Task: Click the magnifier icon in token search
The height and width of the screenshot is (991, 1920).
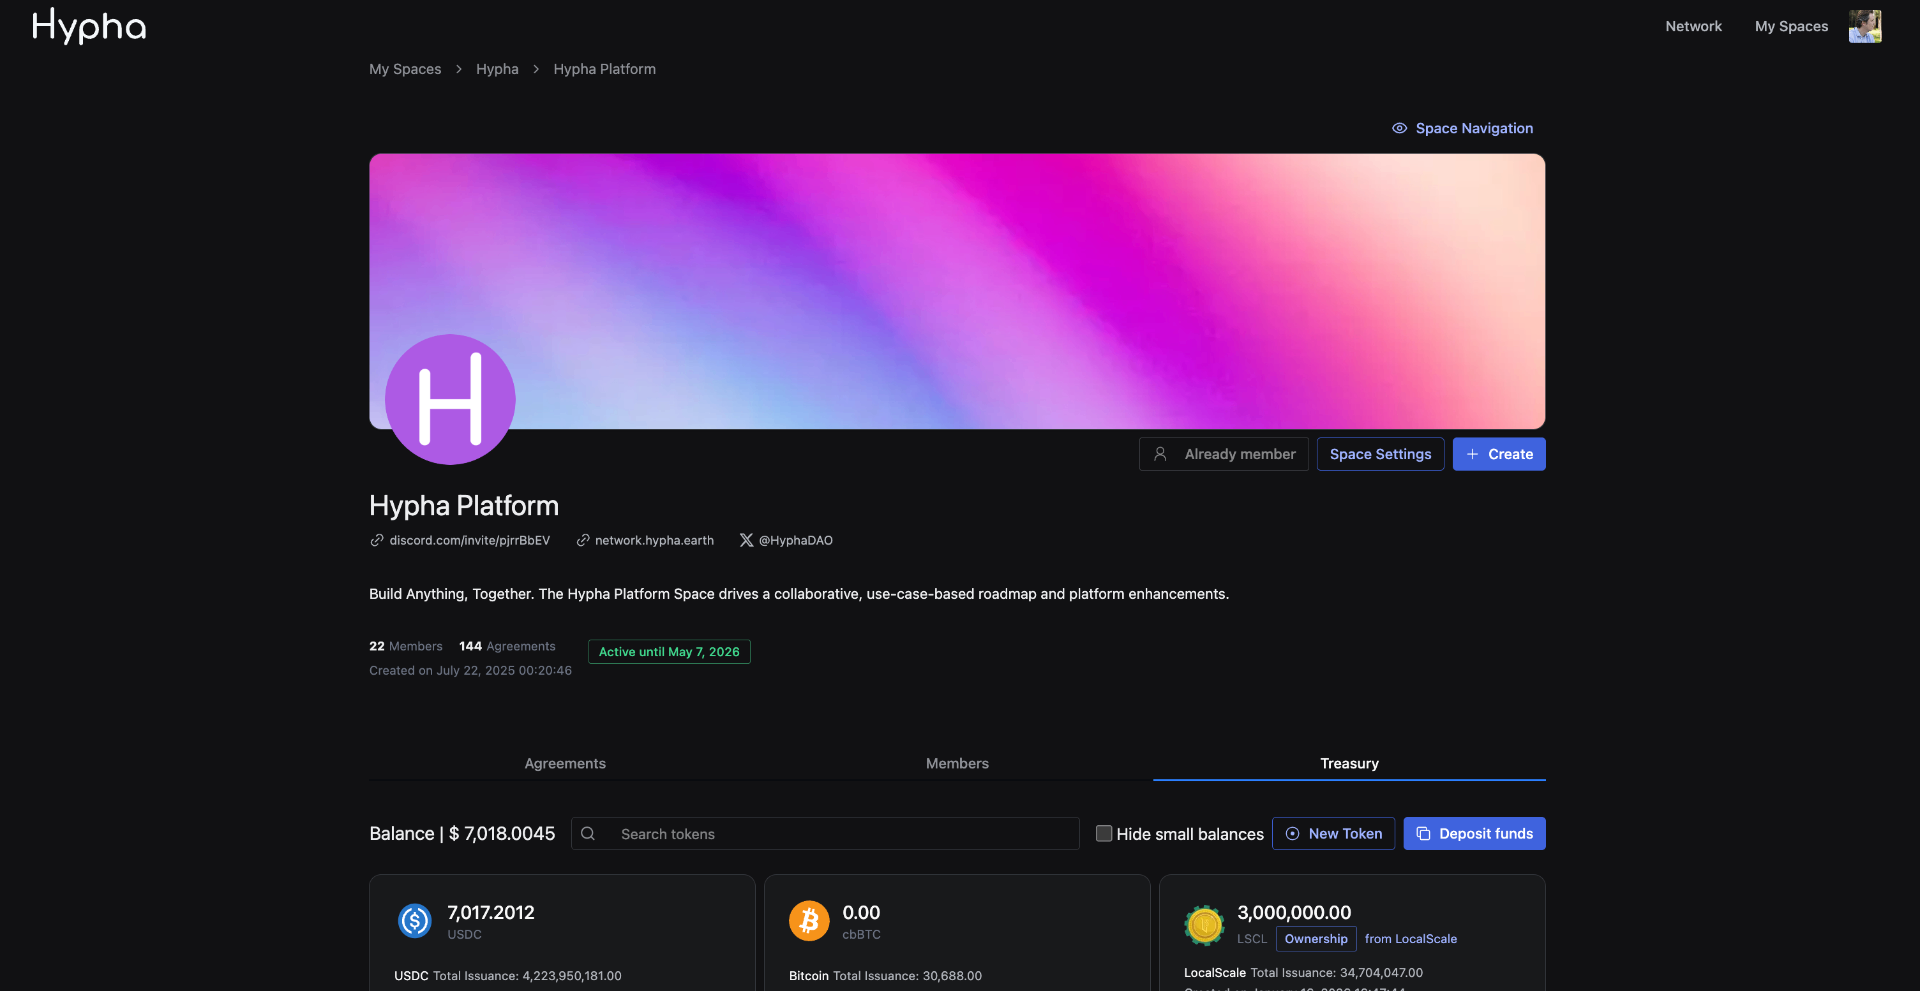Action: pos(588,834)
